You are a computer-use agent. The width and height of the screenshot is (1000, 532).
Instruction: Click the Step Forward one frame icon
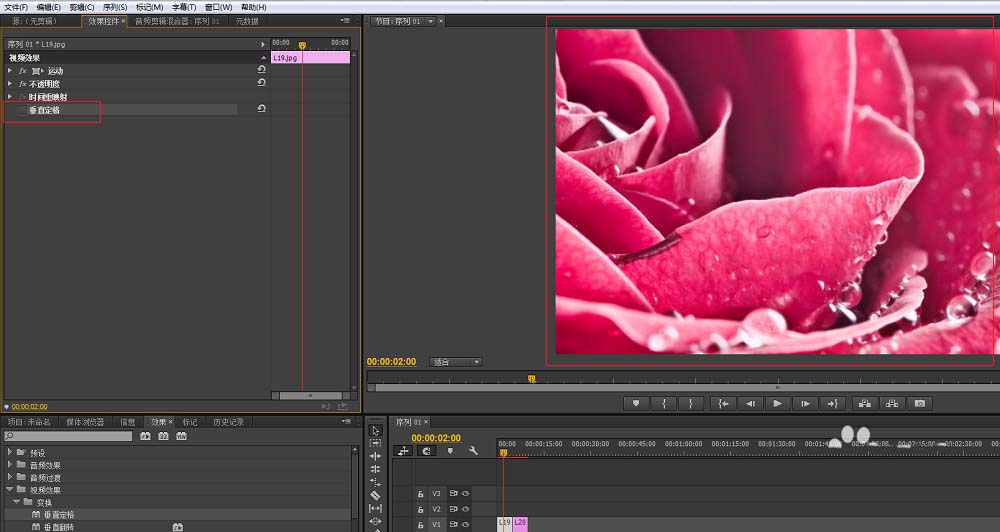804,403
